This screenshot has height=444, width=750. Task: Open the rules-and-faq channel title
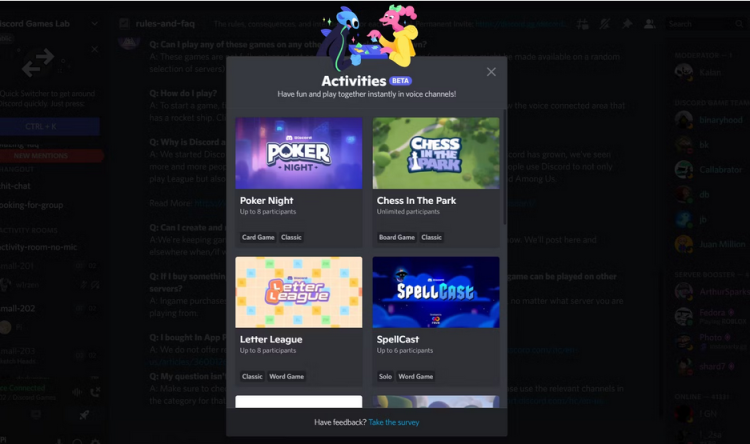(x=165, y=23)
